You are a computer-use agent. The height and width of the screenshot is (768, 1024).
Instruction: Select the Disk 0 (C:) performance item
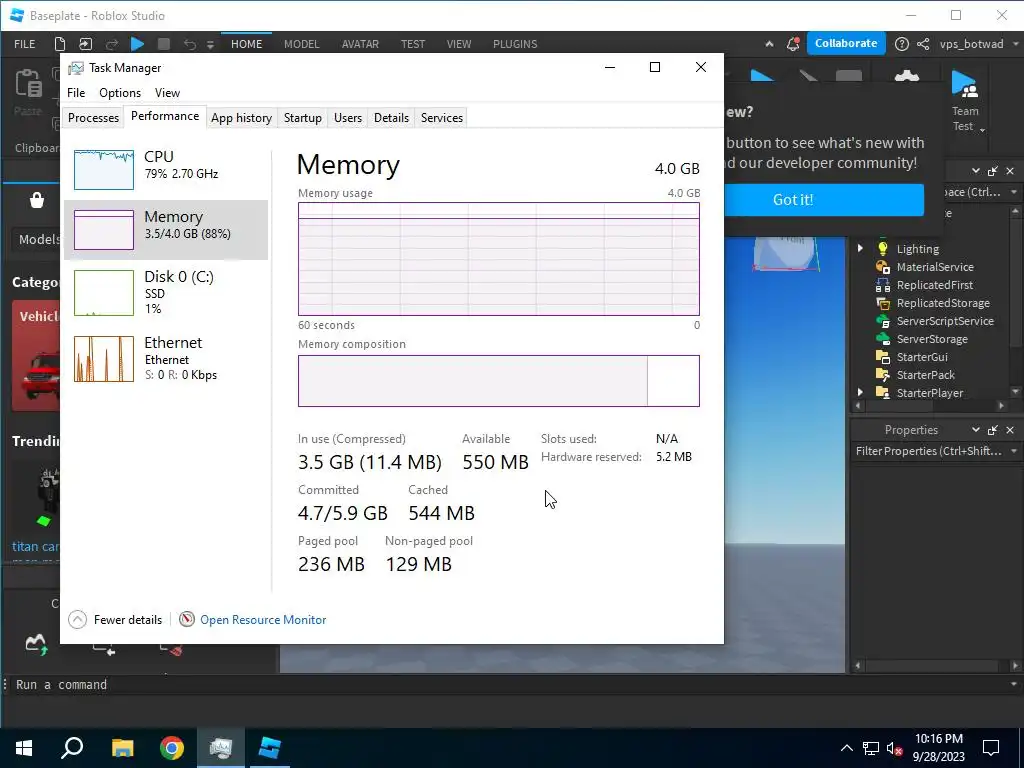(166, 292)
